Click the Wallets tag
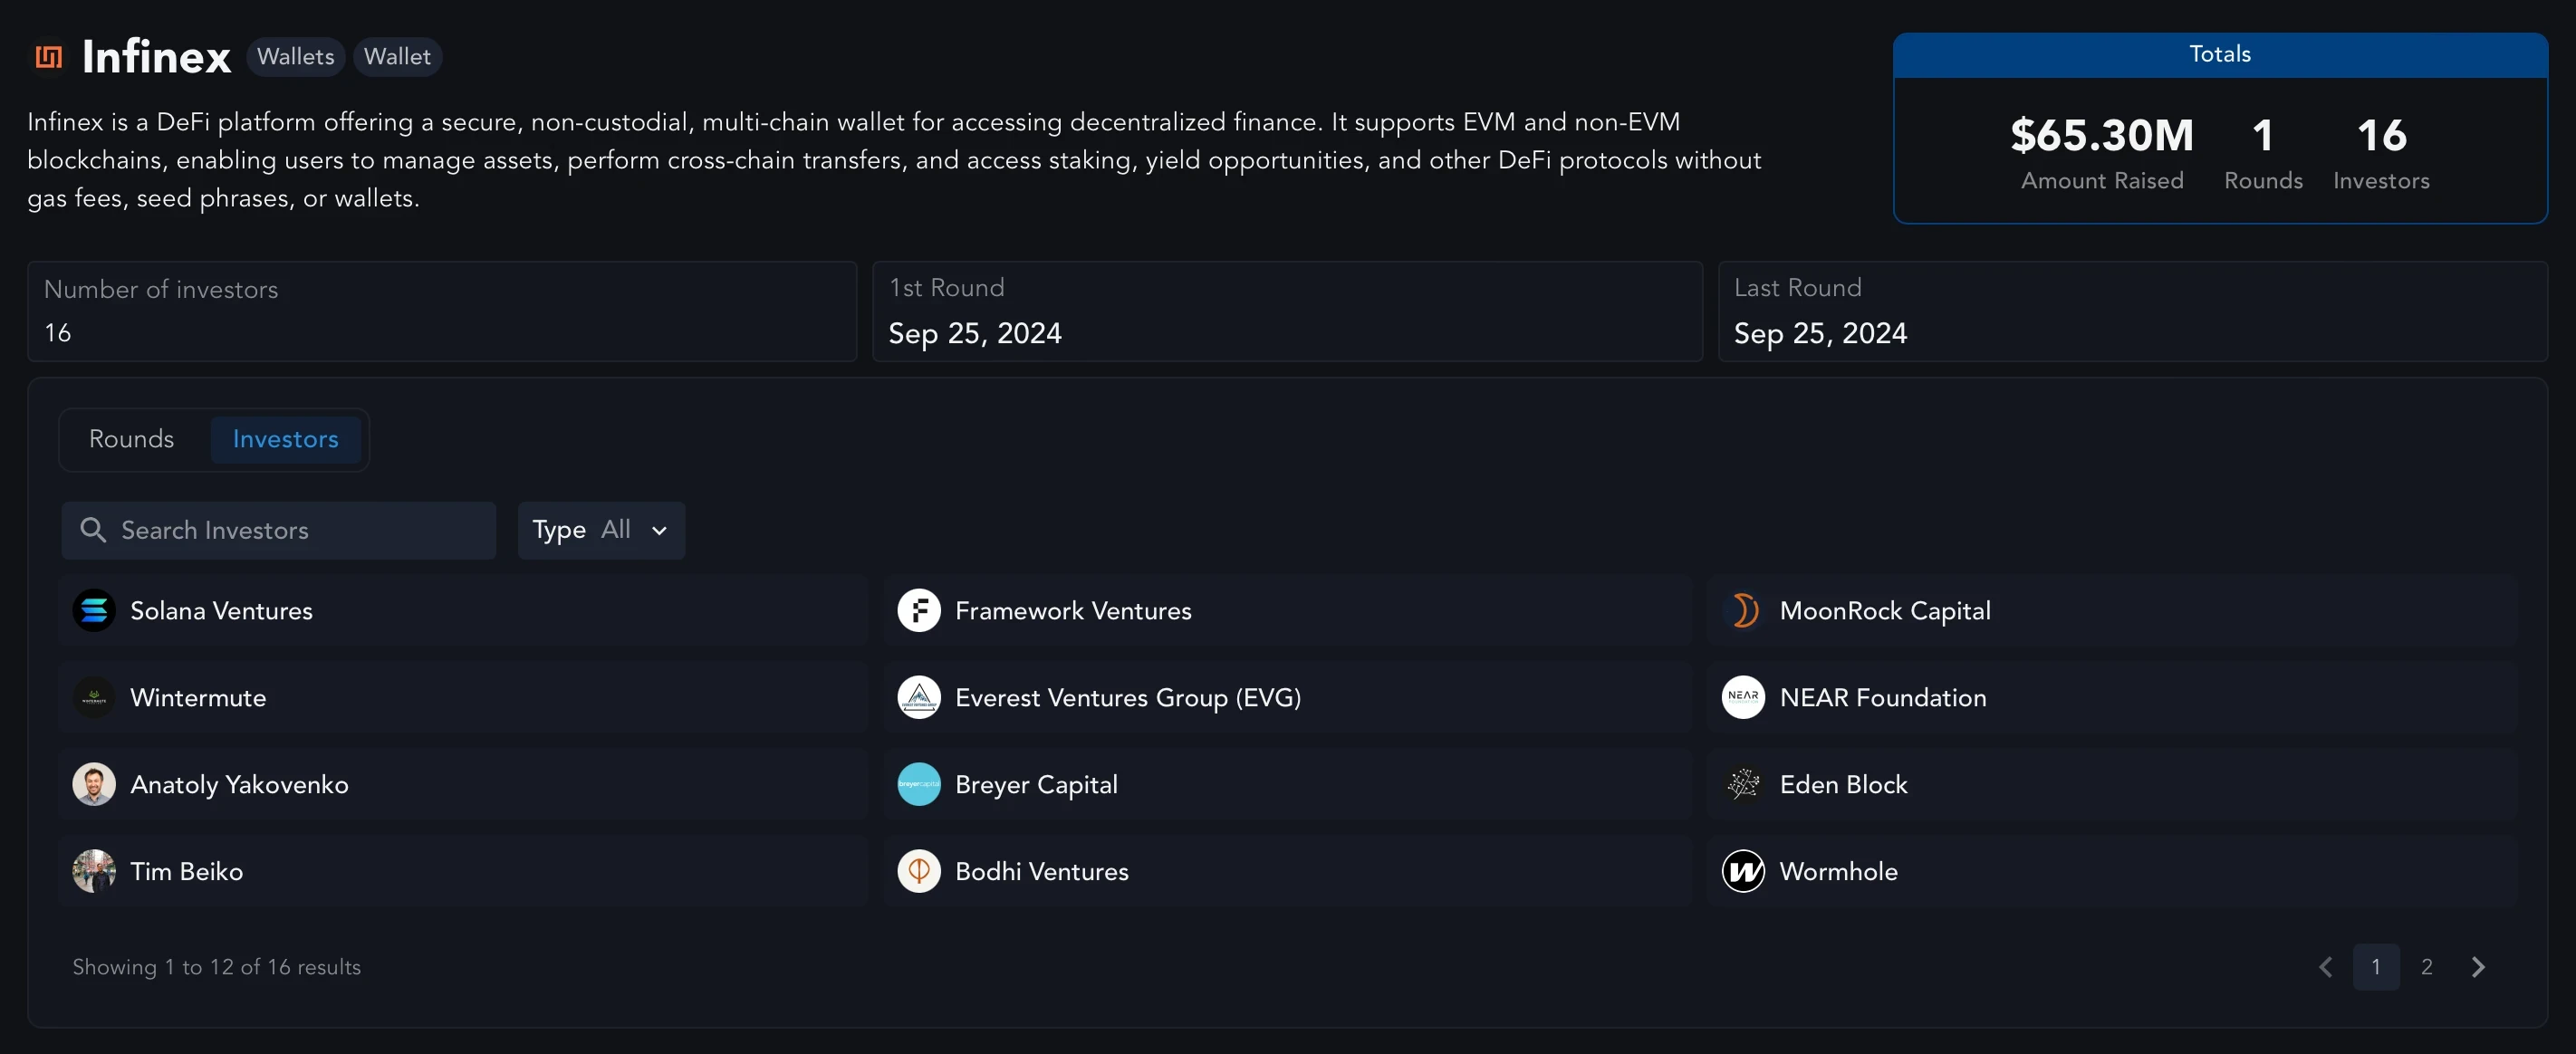Viewport: 2576px width, 1054px height. pyautogui.click(x=295, y=57)
